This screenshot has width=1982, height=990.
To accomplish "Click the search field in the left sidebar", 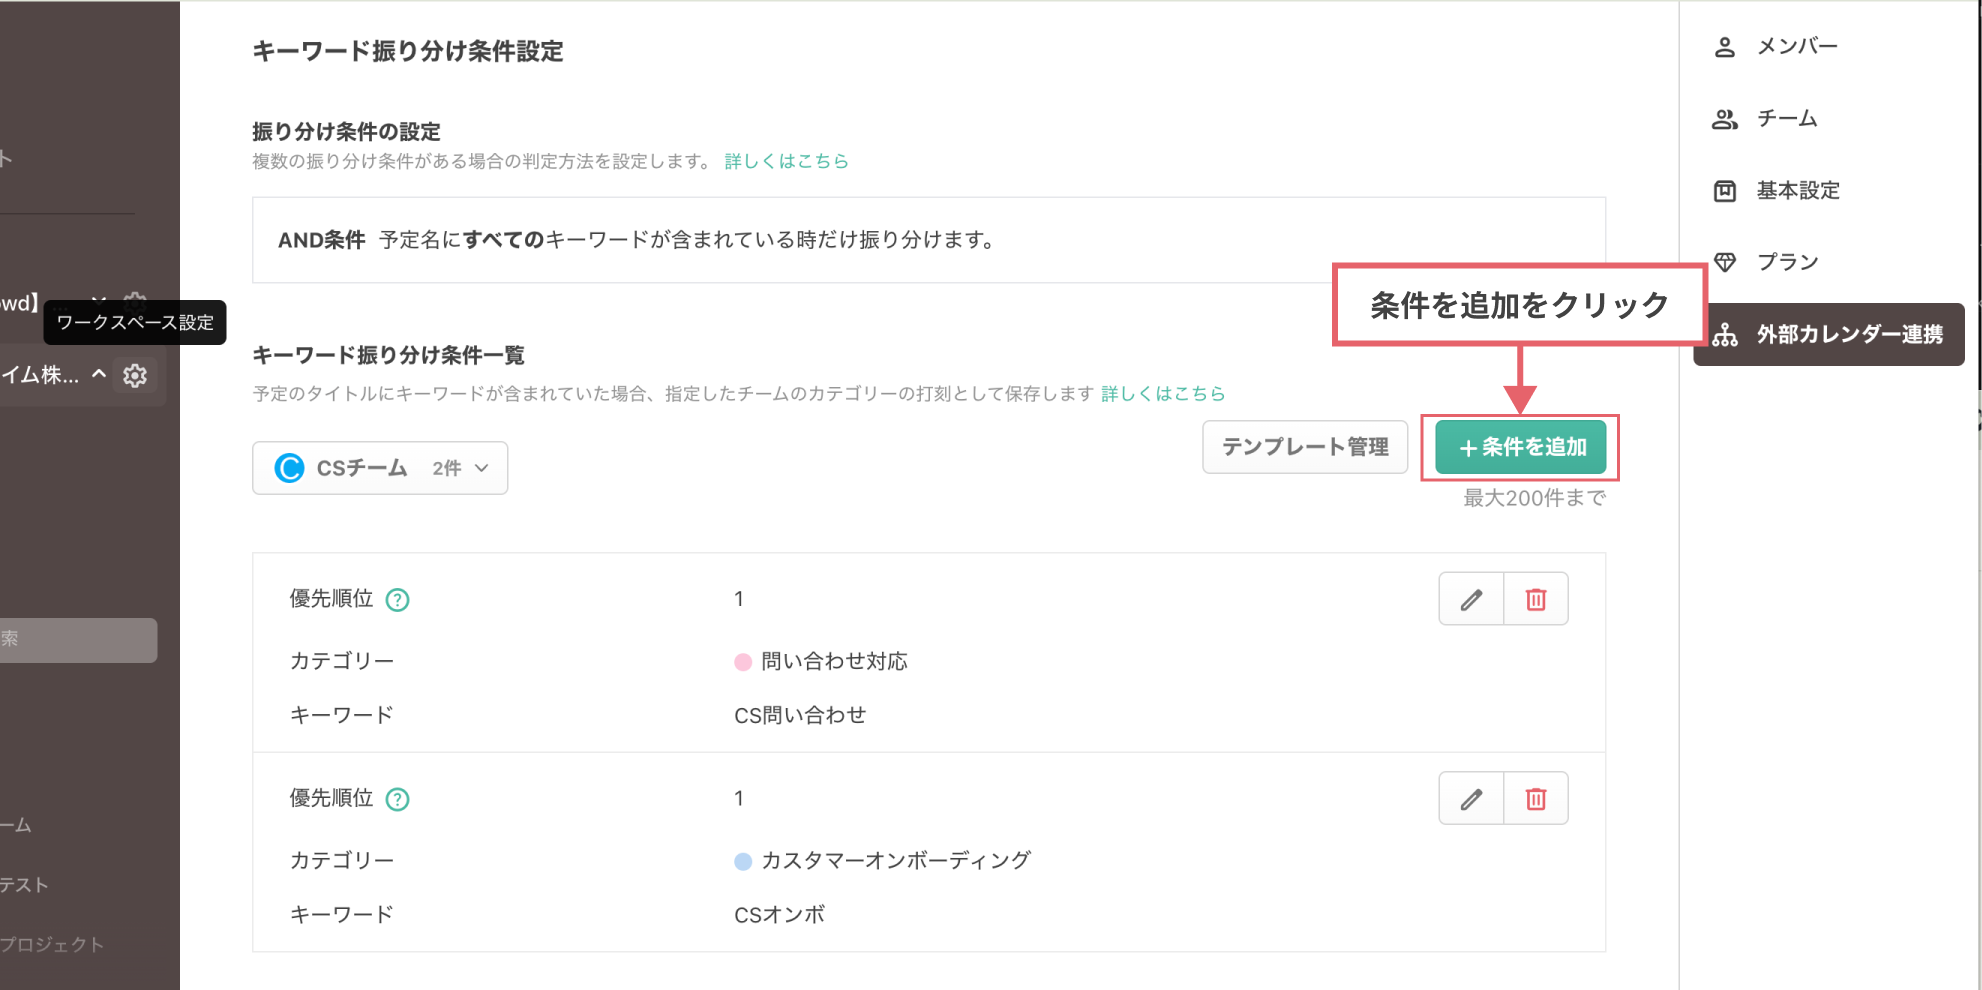I will (x=78, y=640).
